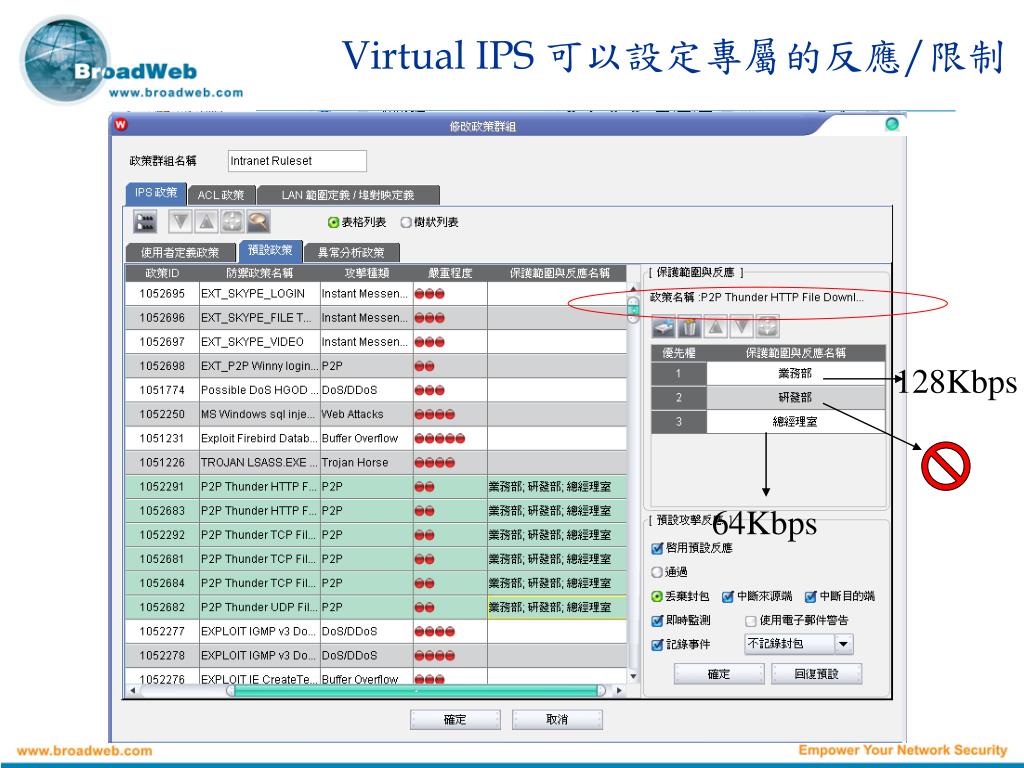
Task: Toggle the 即時監測 checkbox
Action: pos(657,620)
